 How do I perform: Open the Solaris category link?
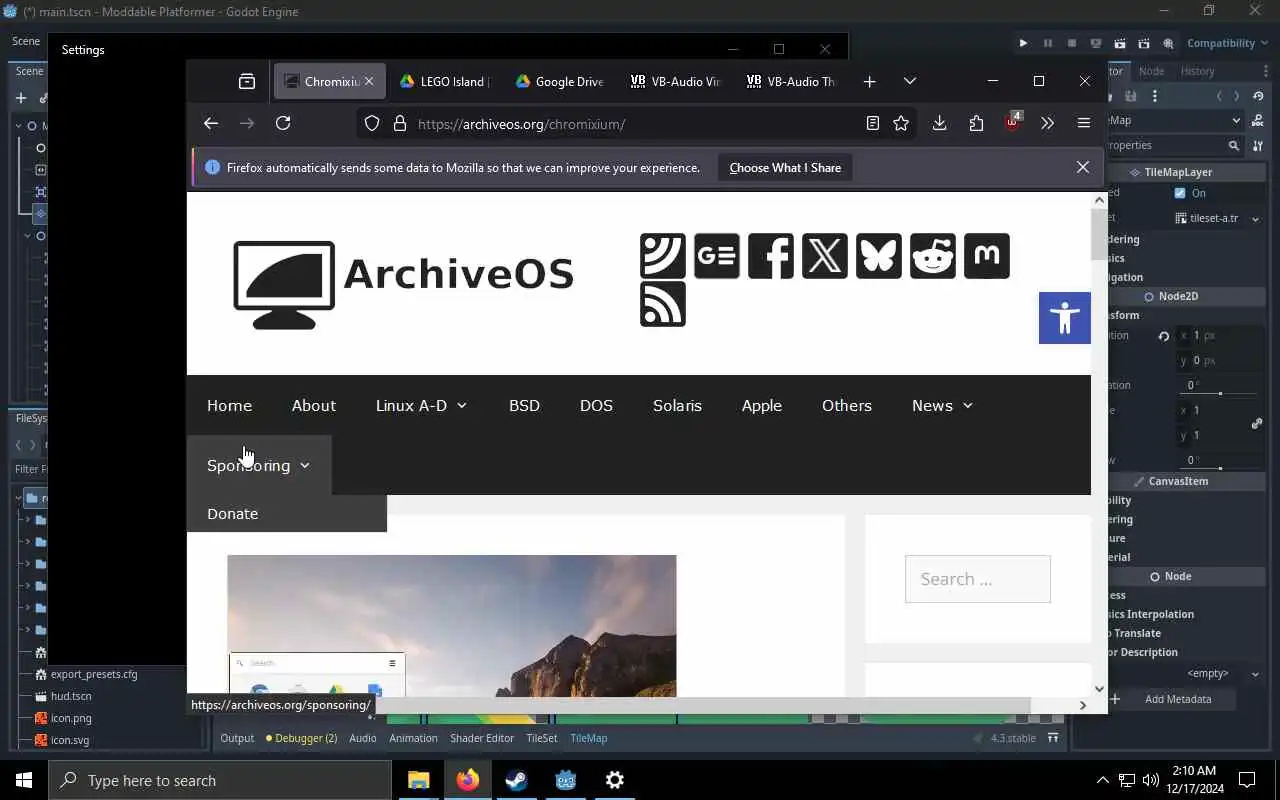coord(677,405)
